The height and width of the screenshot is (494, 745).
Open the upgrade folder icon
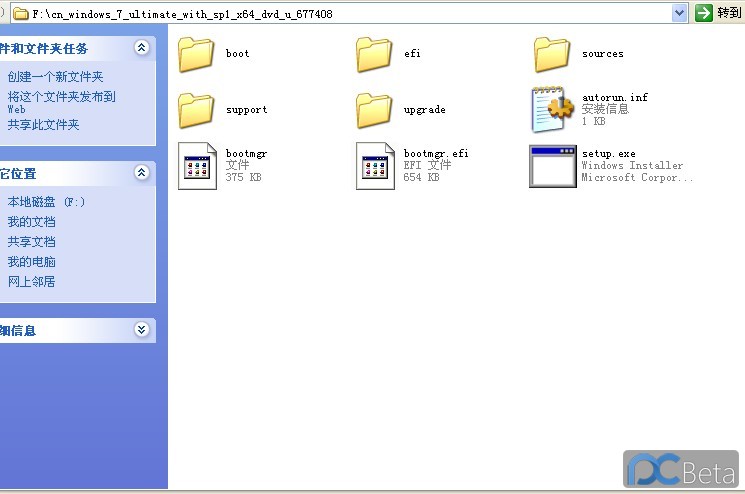tap(374, 111)
